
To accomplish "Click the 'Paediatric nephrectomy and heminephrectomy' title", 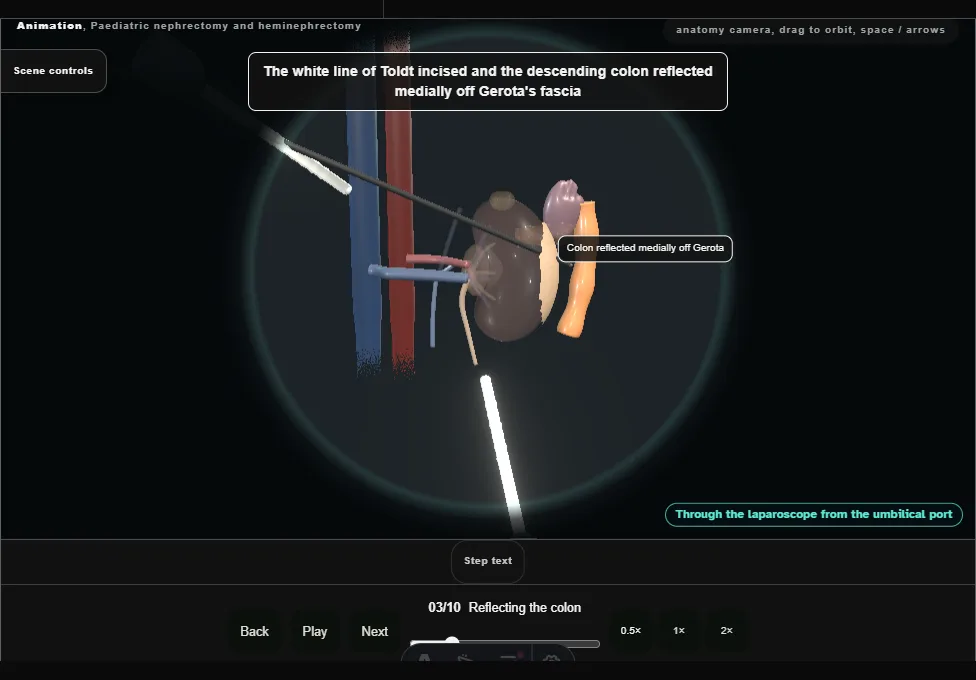I will coord(226,26).
